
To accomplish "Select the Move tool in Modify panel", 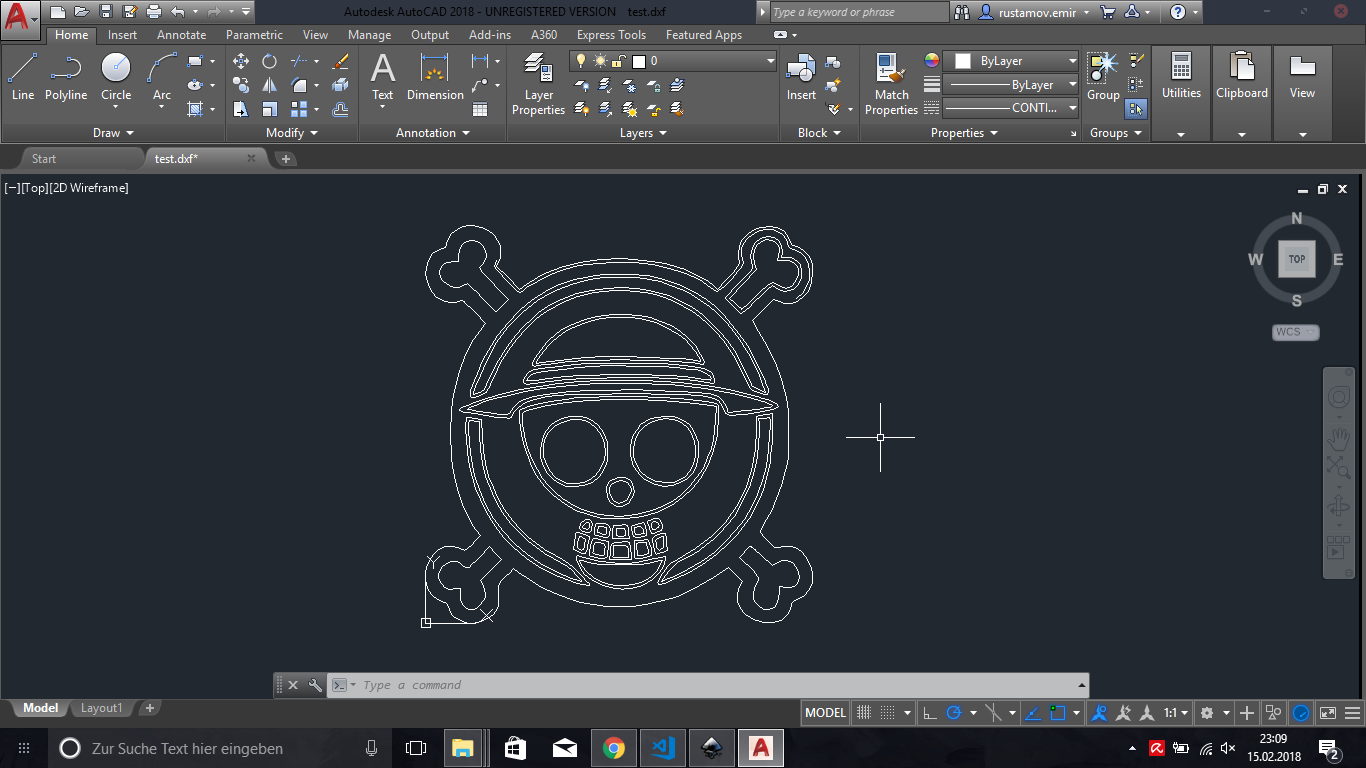I will [241, 61].
